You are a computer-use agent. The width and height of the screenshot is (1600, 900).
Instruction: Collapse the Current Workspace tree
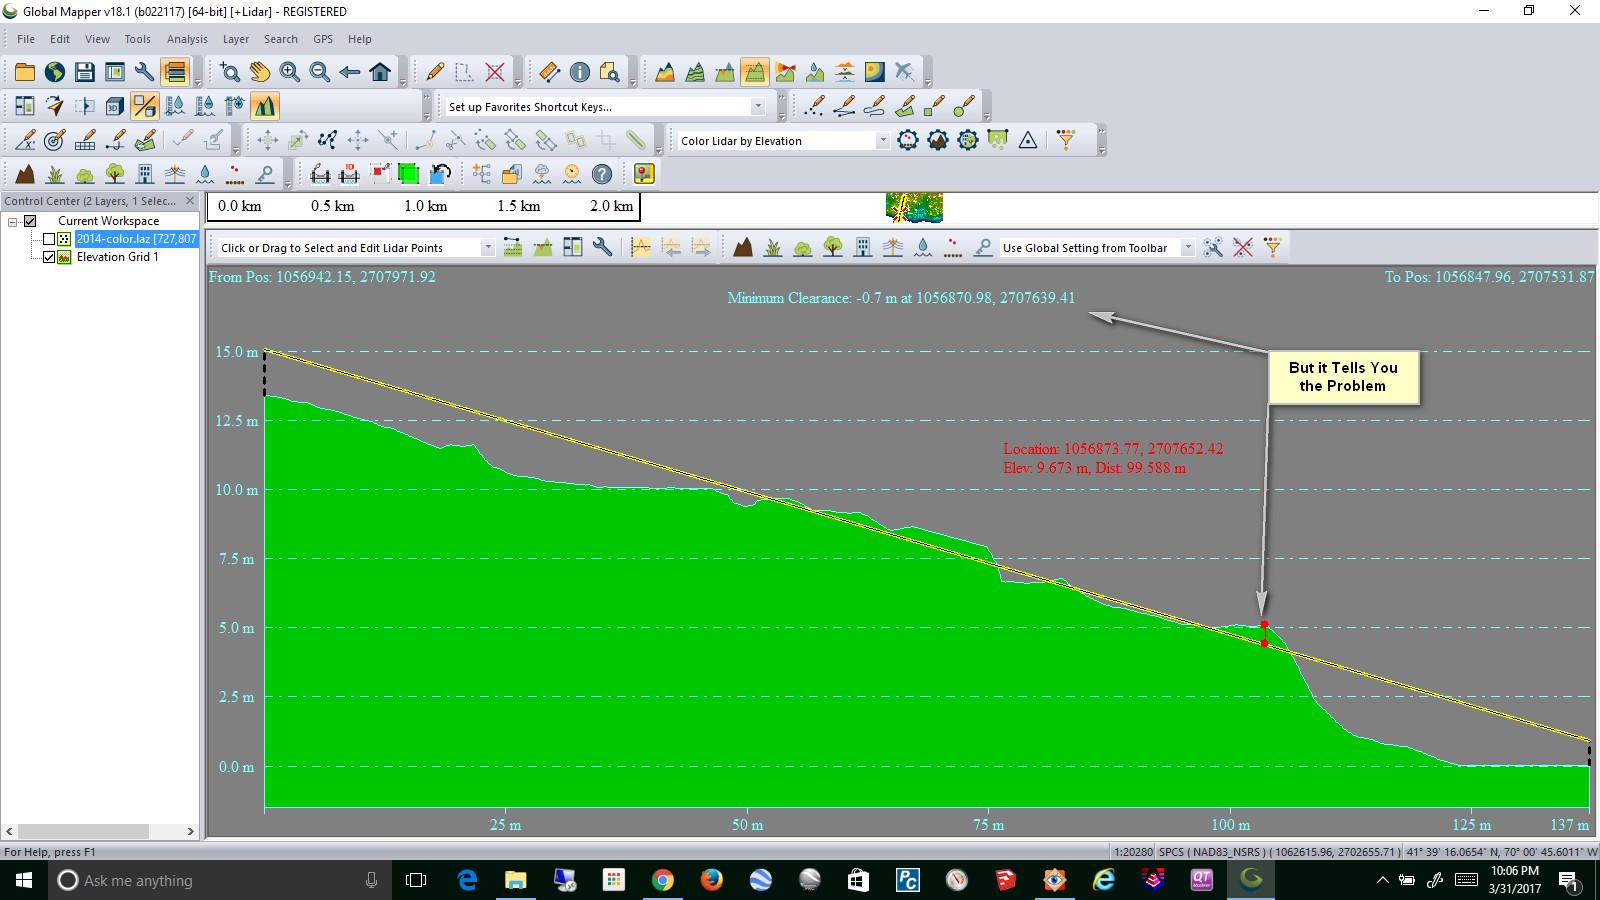click(13, 221)
